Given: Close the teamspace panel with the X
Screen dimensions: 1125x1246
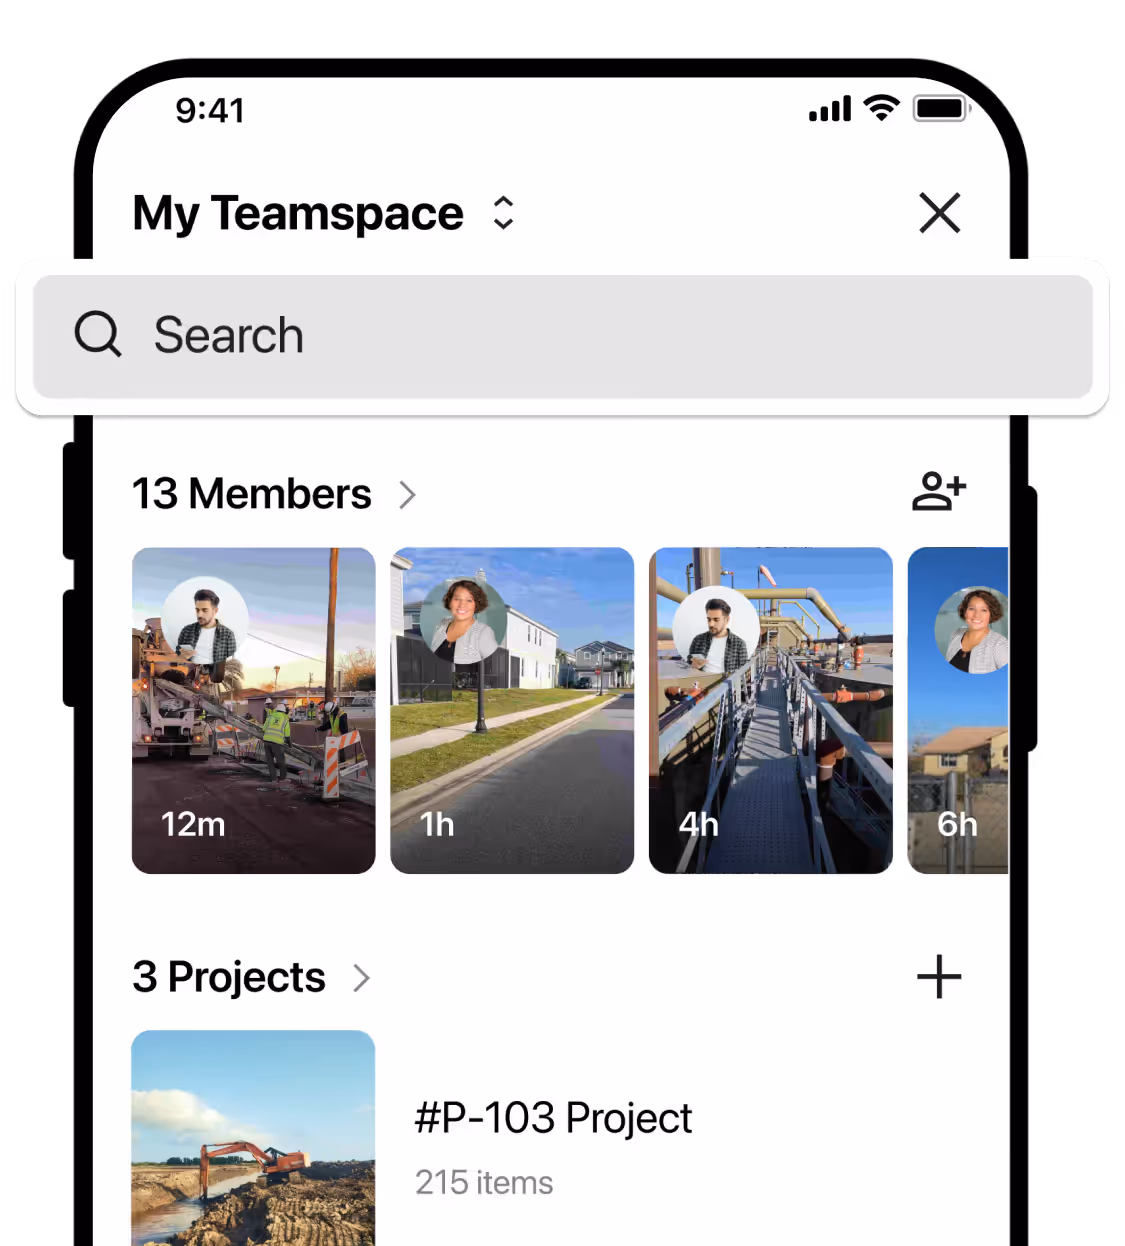Looking at the screenshot, I should click(940, 213).
